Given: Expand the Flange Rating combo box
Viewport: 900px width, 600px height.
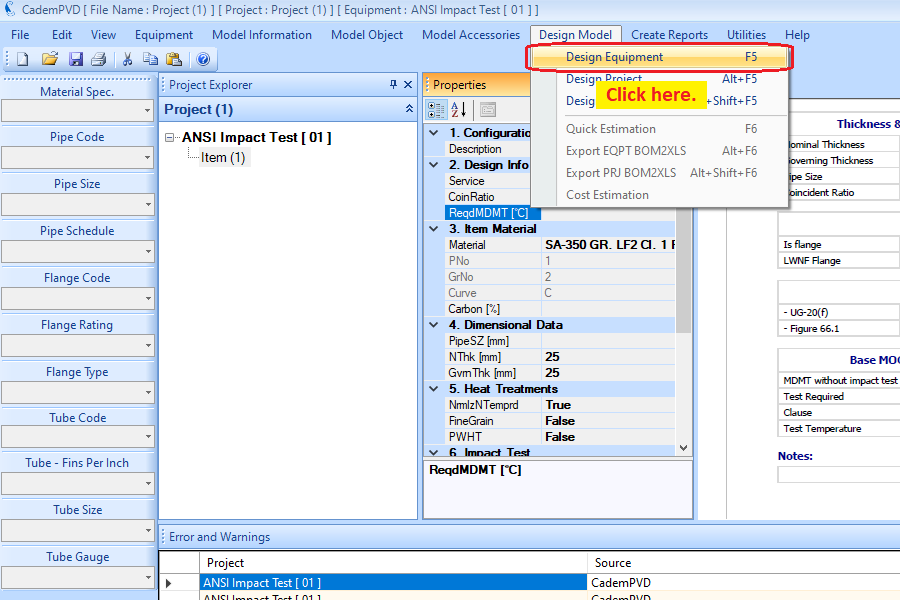Looking at the screenshot, I should click(x=148, y=347).
